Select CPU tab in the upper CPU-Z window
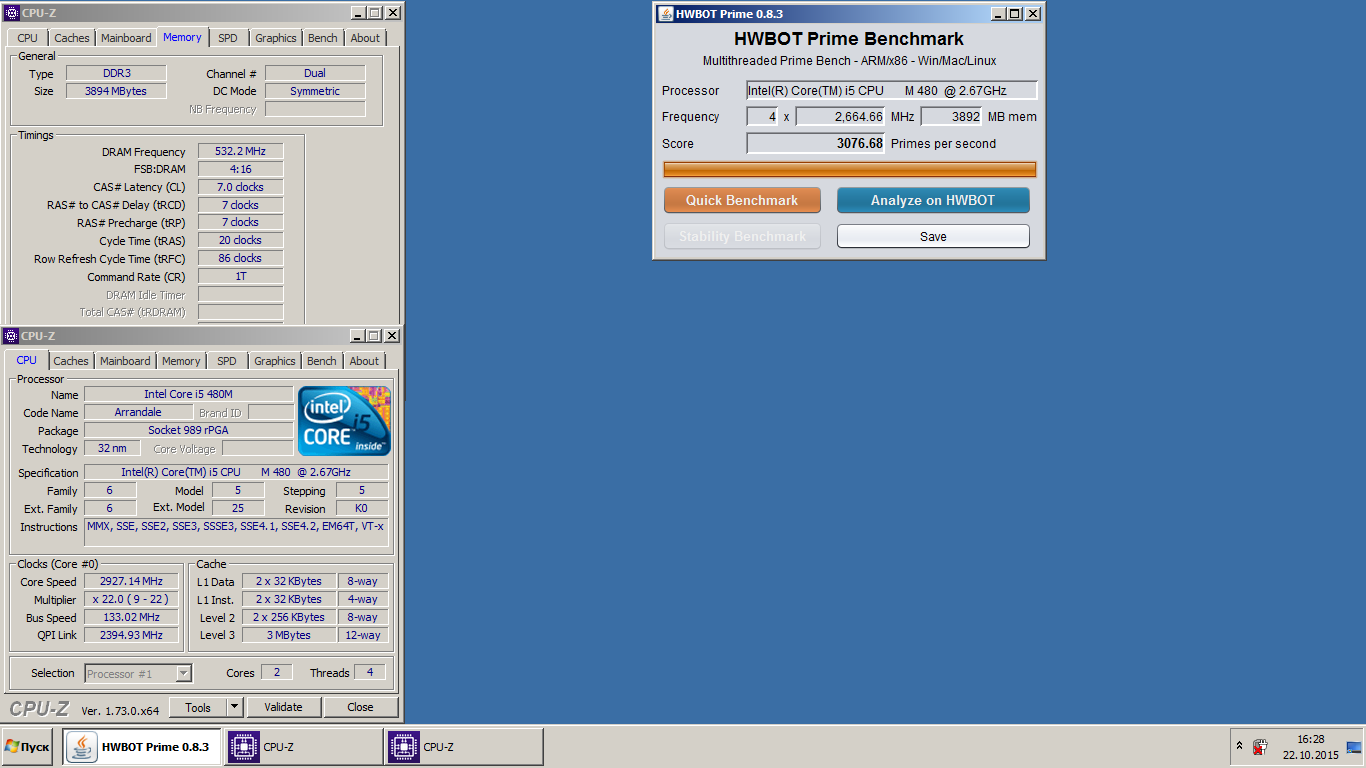The height and width of the screenshot is (768, 1366). pos(28,38)
